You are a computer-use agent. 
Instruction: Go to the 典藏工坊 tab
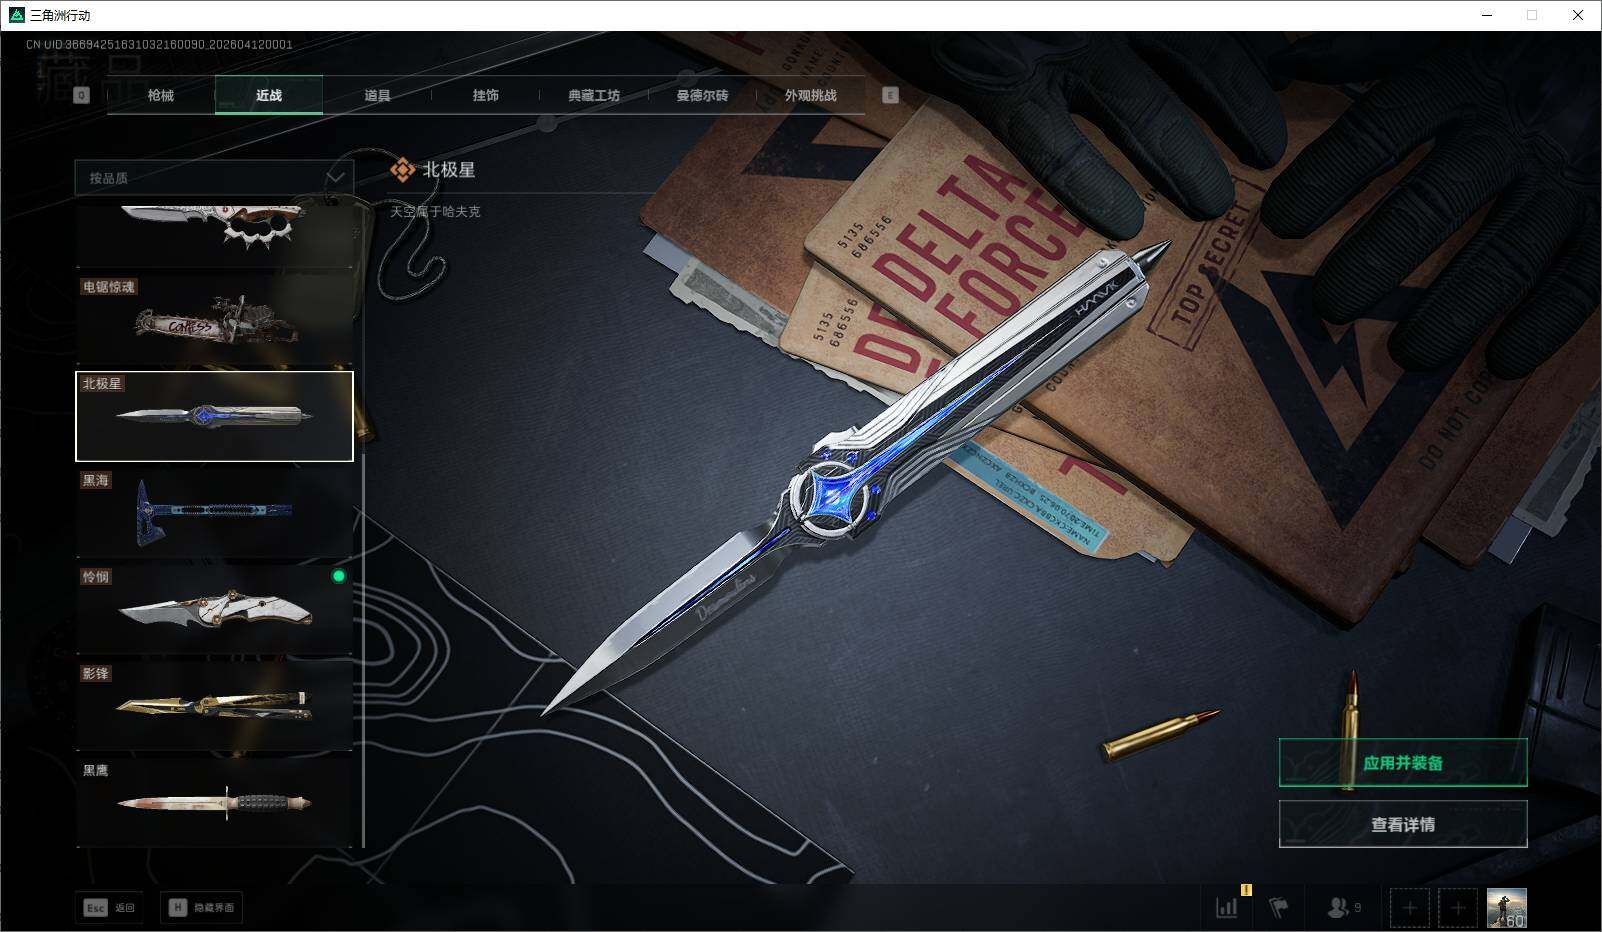594,95
